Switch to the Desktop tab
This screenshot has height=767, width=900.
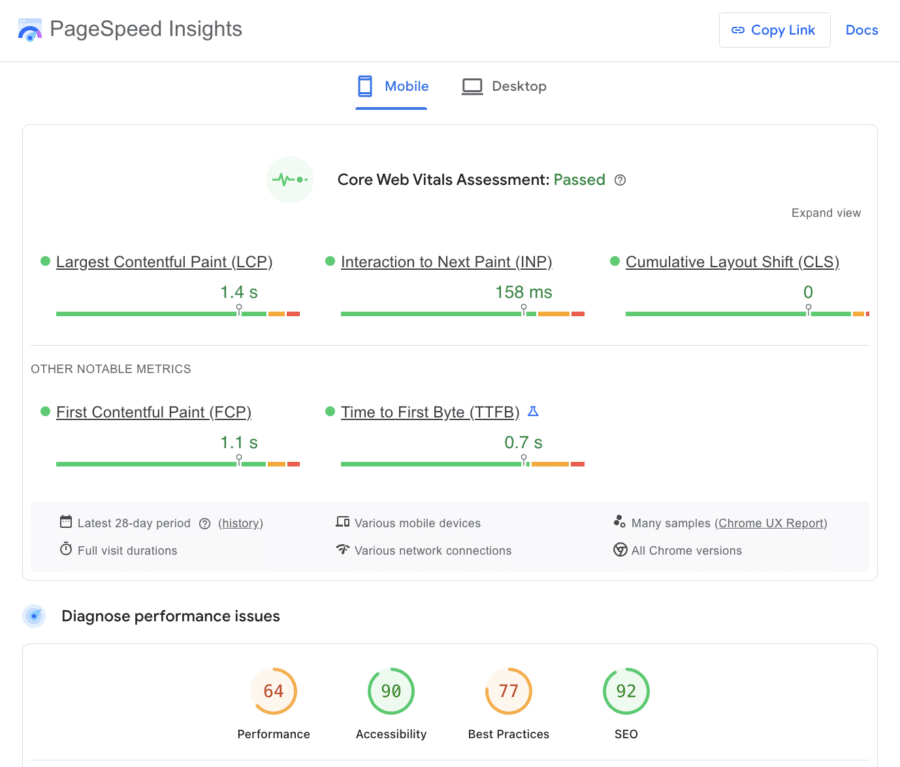pos(505,87)
